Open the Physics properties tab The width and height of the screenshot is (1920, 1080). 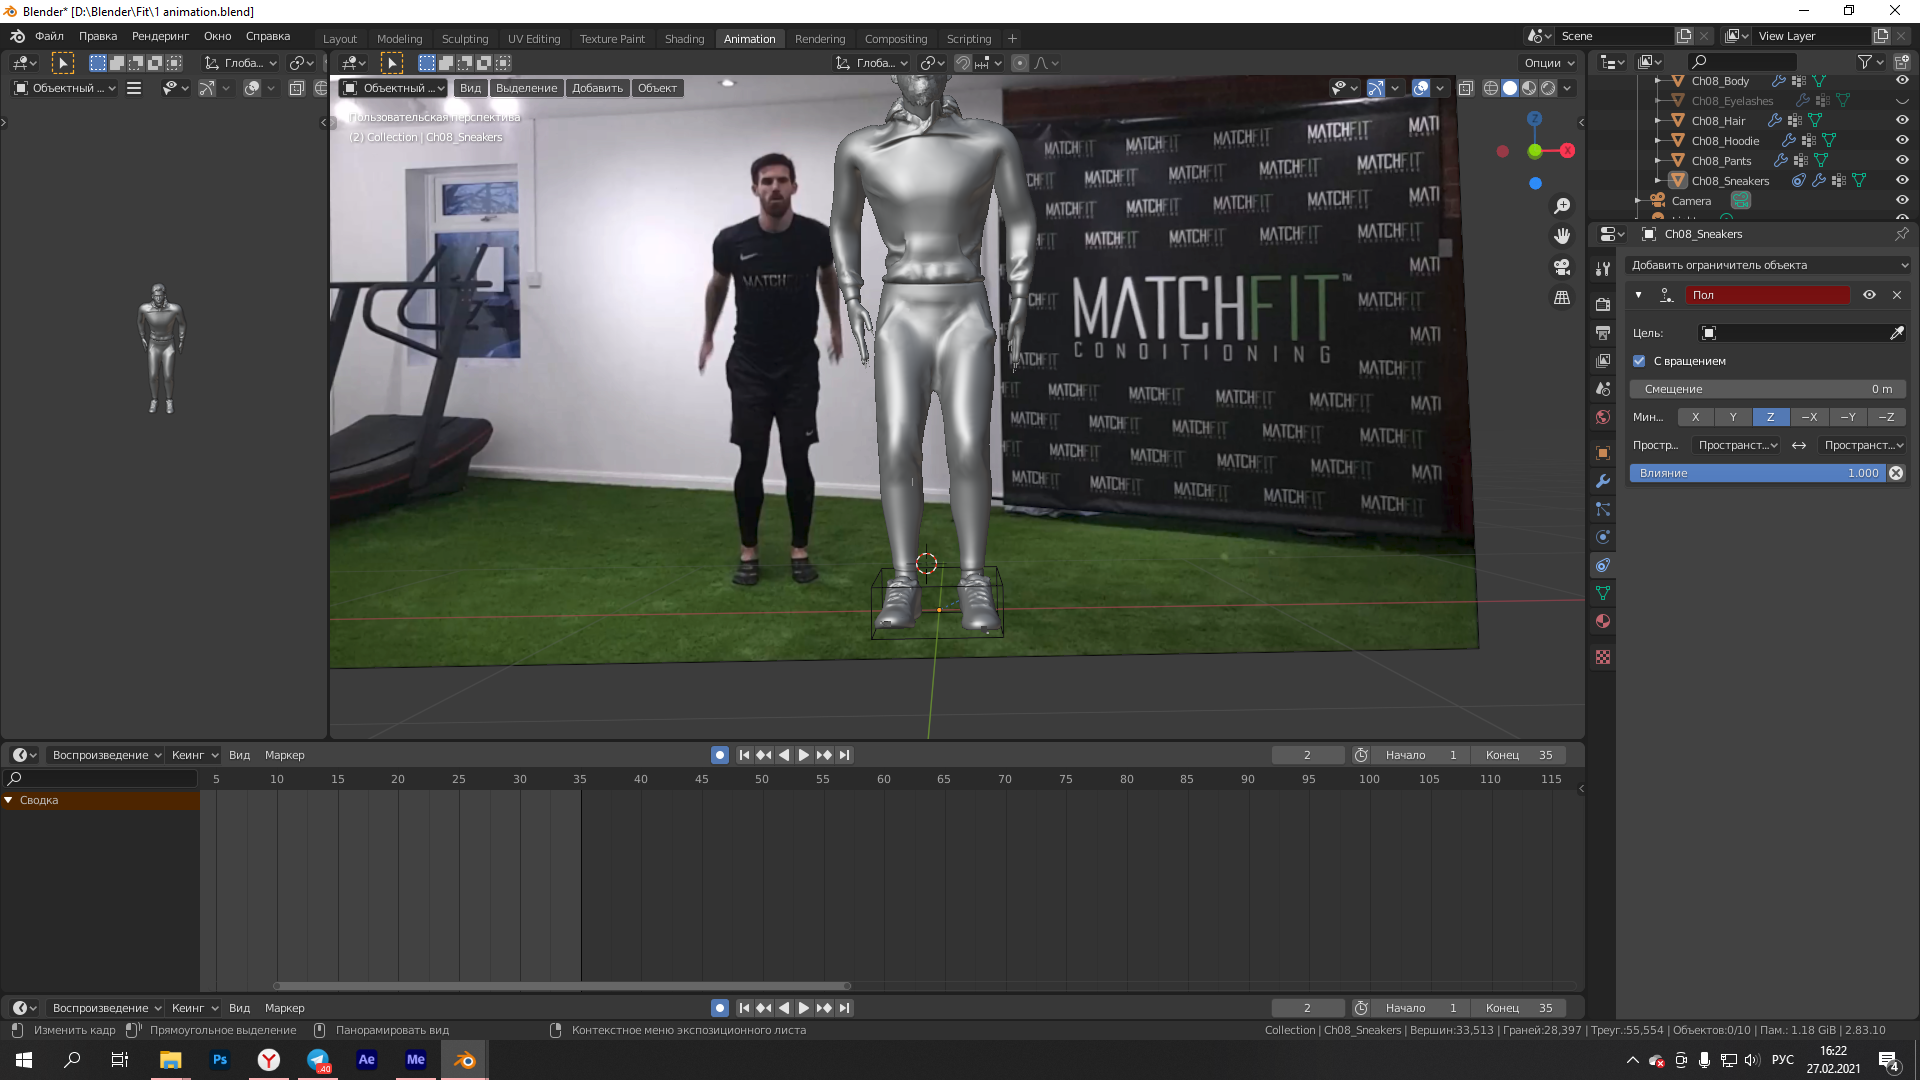[1603, 537]
